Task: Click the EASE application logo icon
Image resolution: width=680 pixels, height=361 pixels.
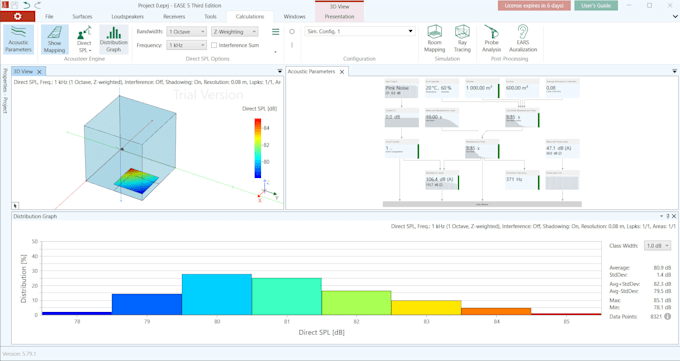Action: [5, 5]
